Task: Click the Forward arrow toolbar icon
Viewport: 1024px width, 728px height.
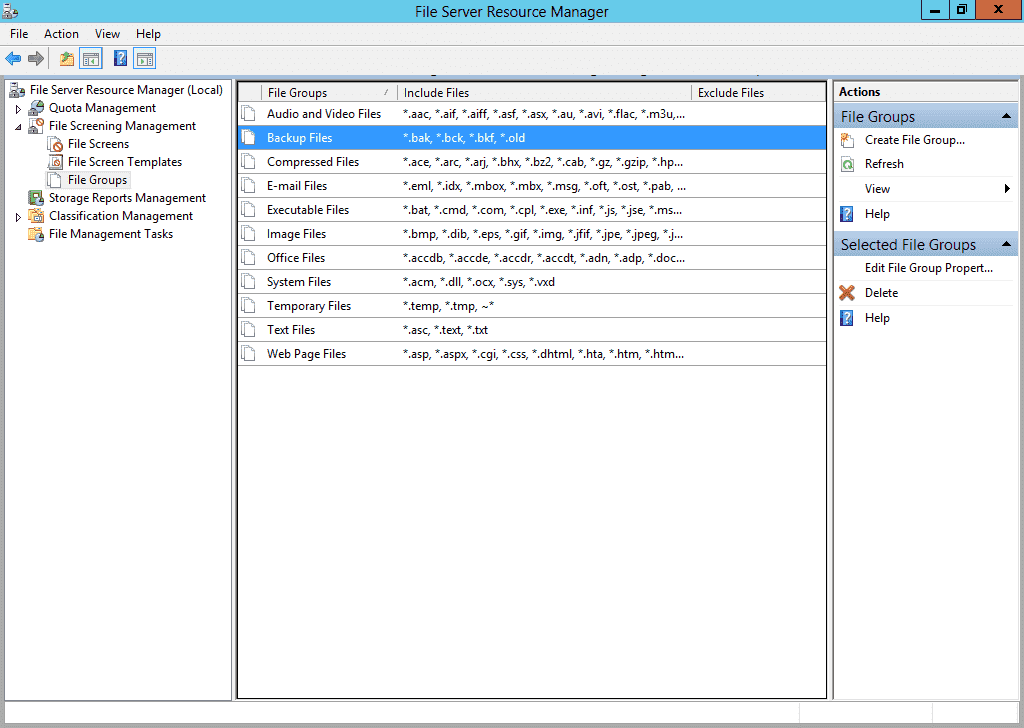Action: 36,59
